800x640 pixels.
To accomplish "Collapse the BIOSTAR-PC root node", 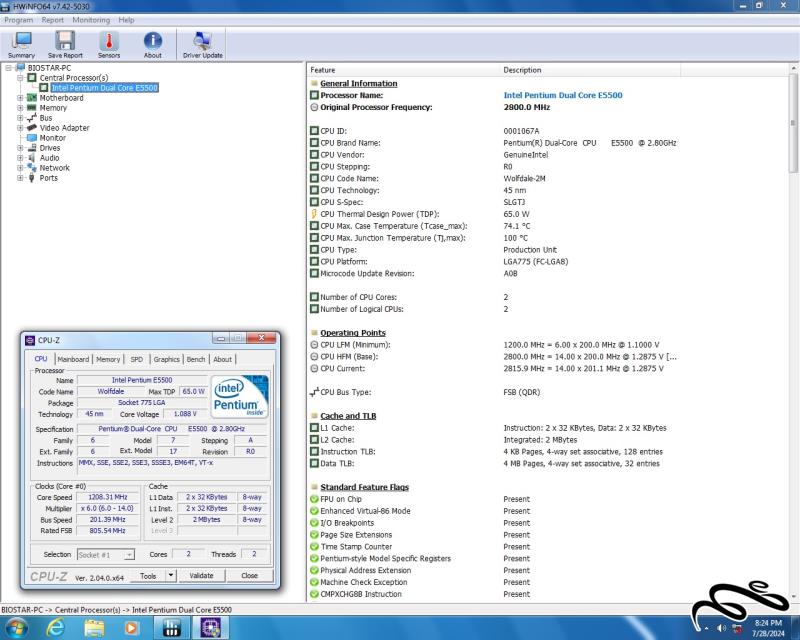I will 8,68.
